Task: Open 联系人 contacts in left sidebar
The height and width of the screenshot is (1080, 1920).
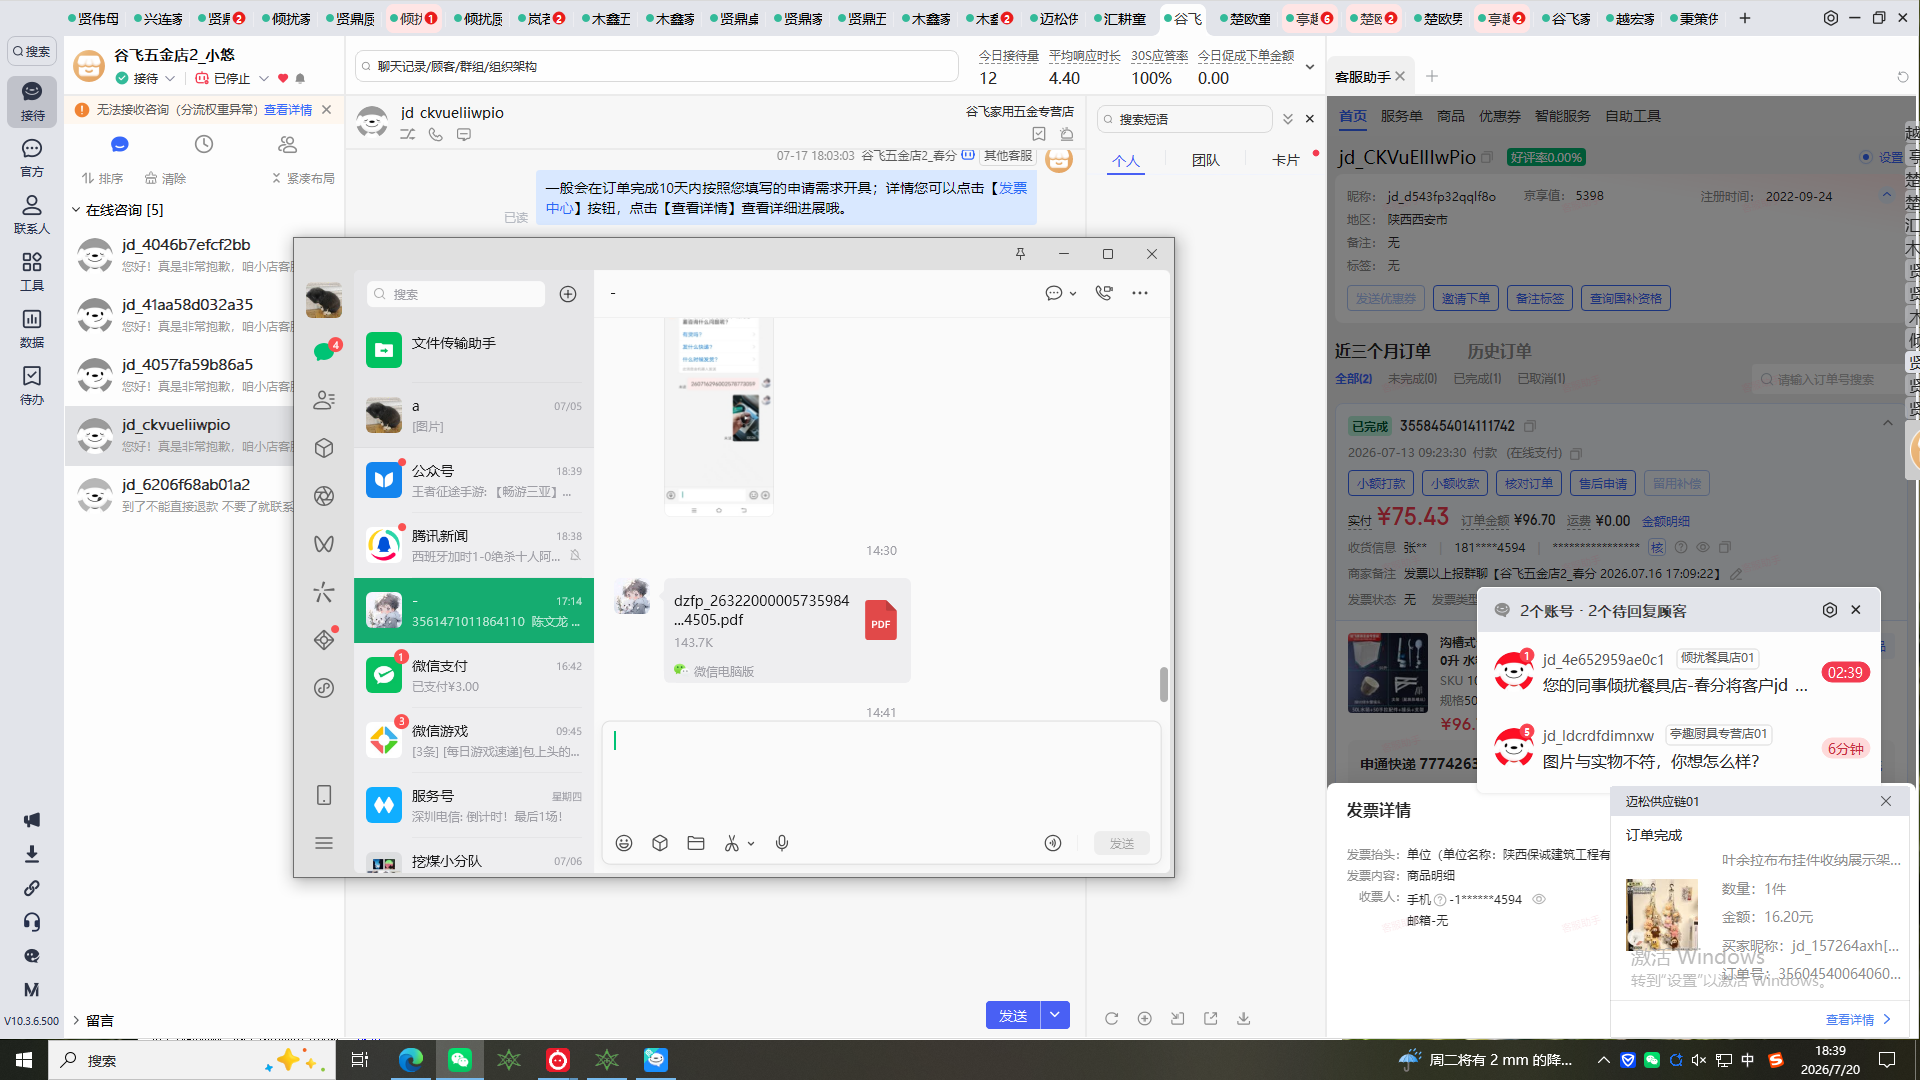Action: pos(32,214)
